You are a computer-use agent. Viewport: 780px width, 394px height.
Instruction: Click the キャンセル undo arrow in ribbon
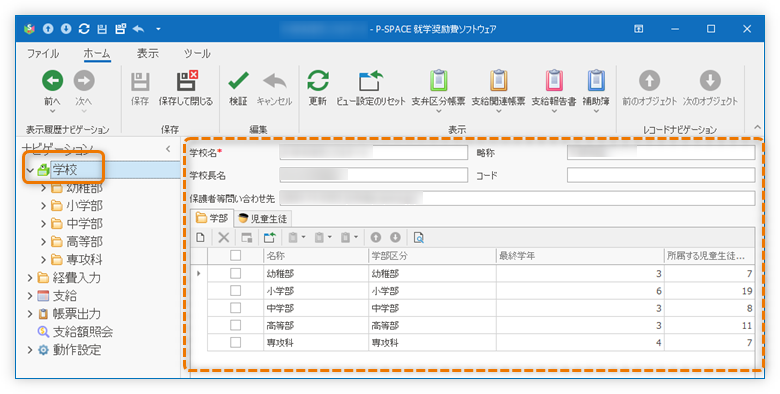click(x=274, y=81)
